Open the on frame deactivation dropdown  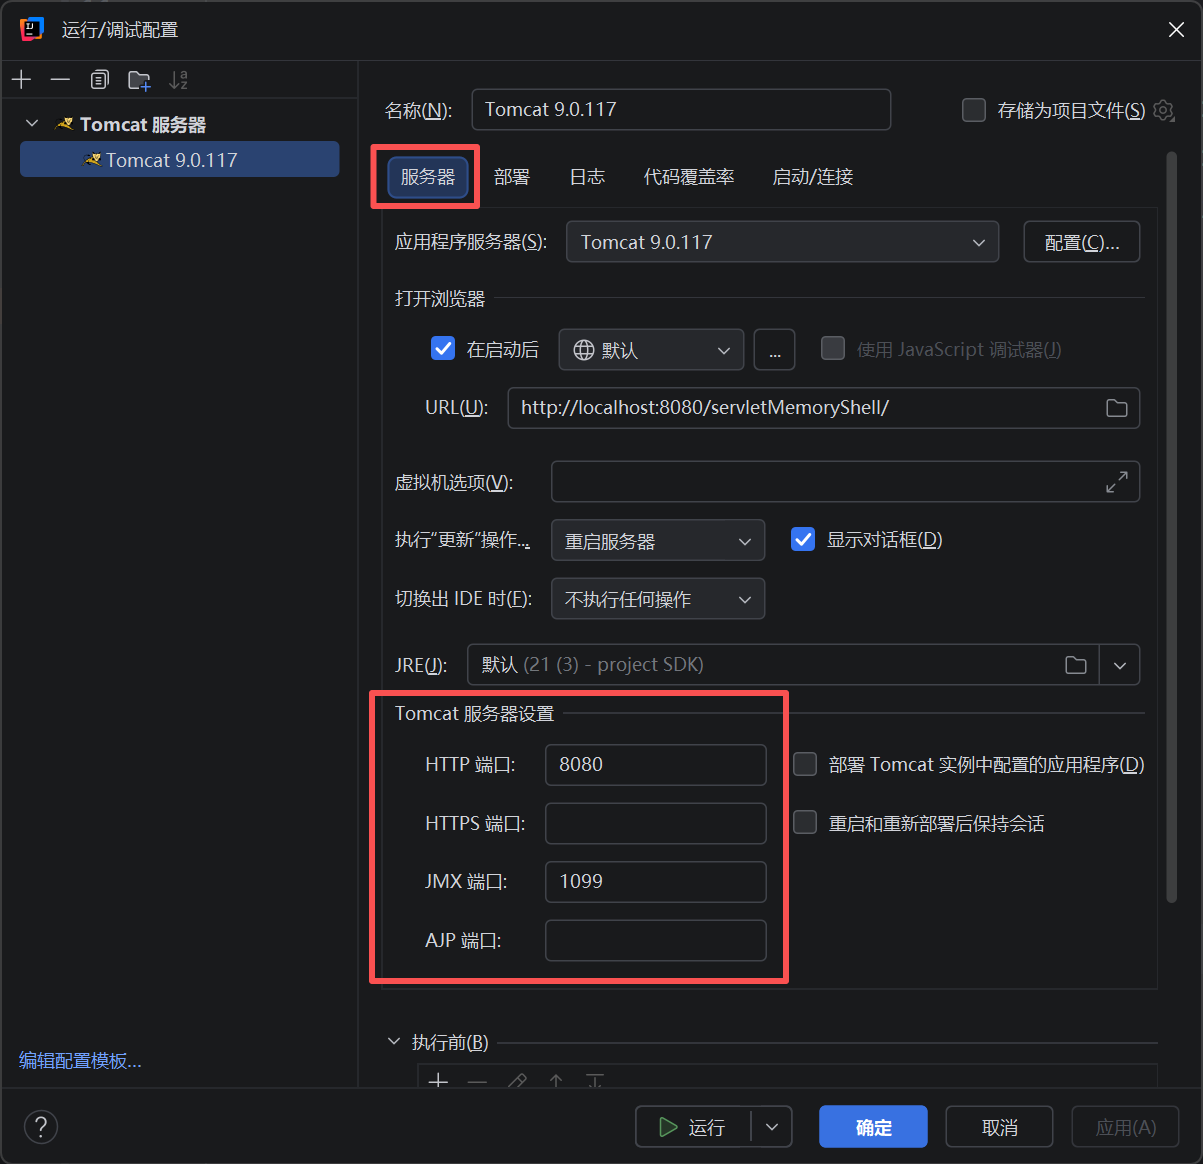pyautogui.click(x=658, y=599)
